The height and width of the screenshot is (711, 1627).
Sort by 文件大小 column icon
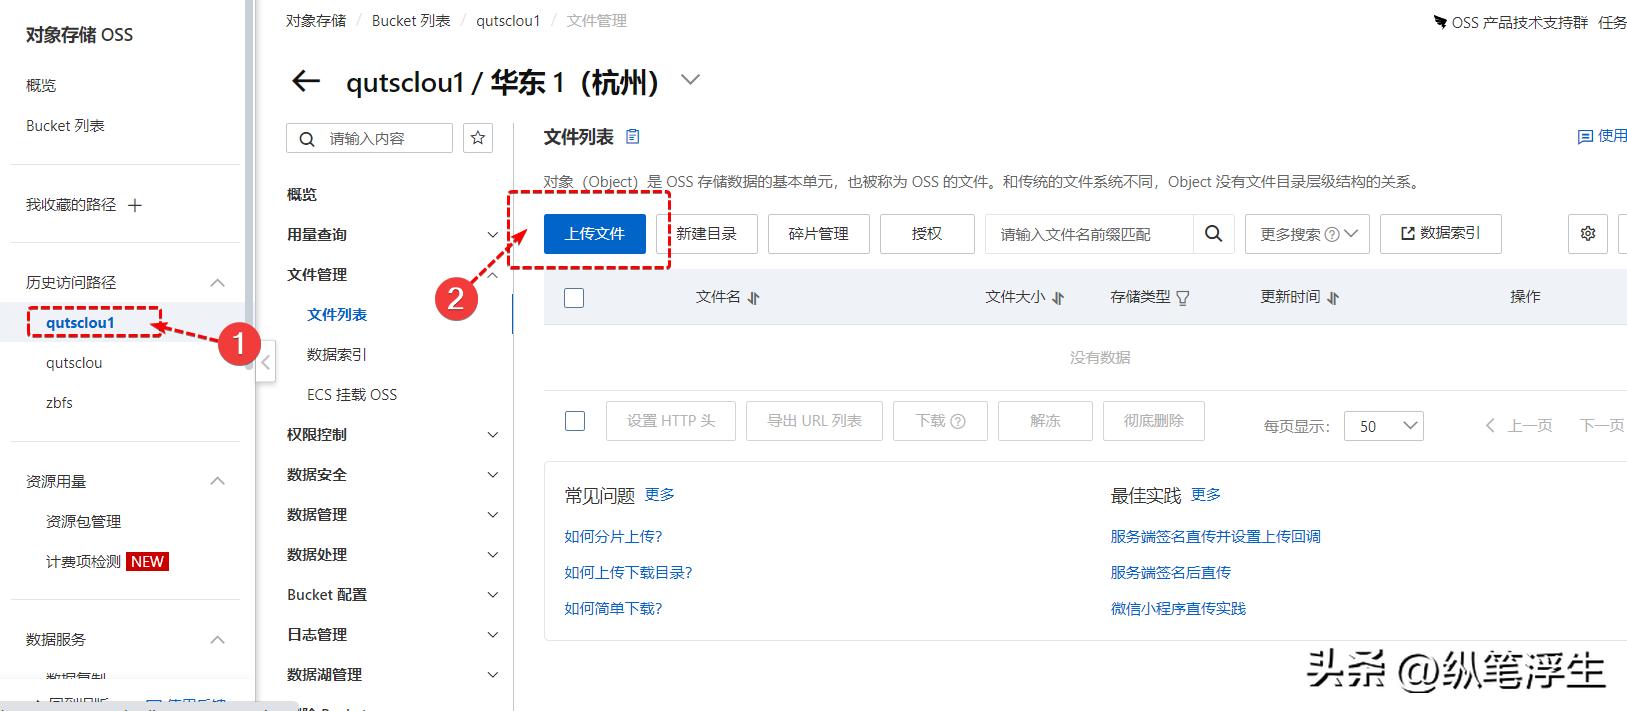pyautogui.click(x=1058, y=298)
